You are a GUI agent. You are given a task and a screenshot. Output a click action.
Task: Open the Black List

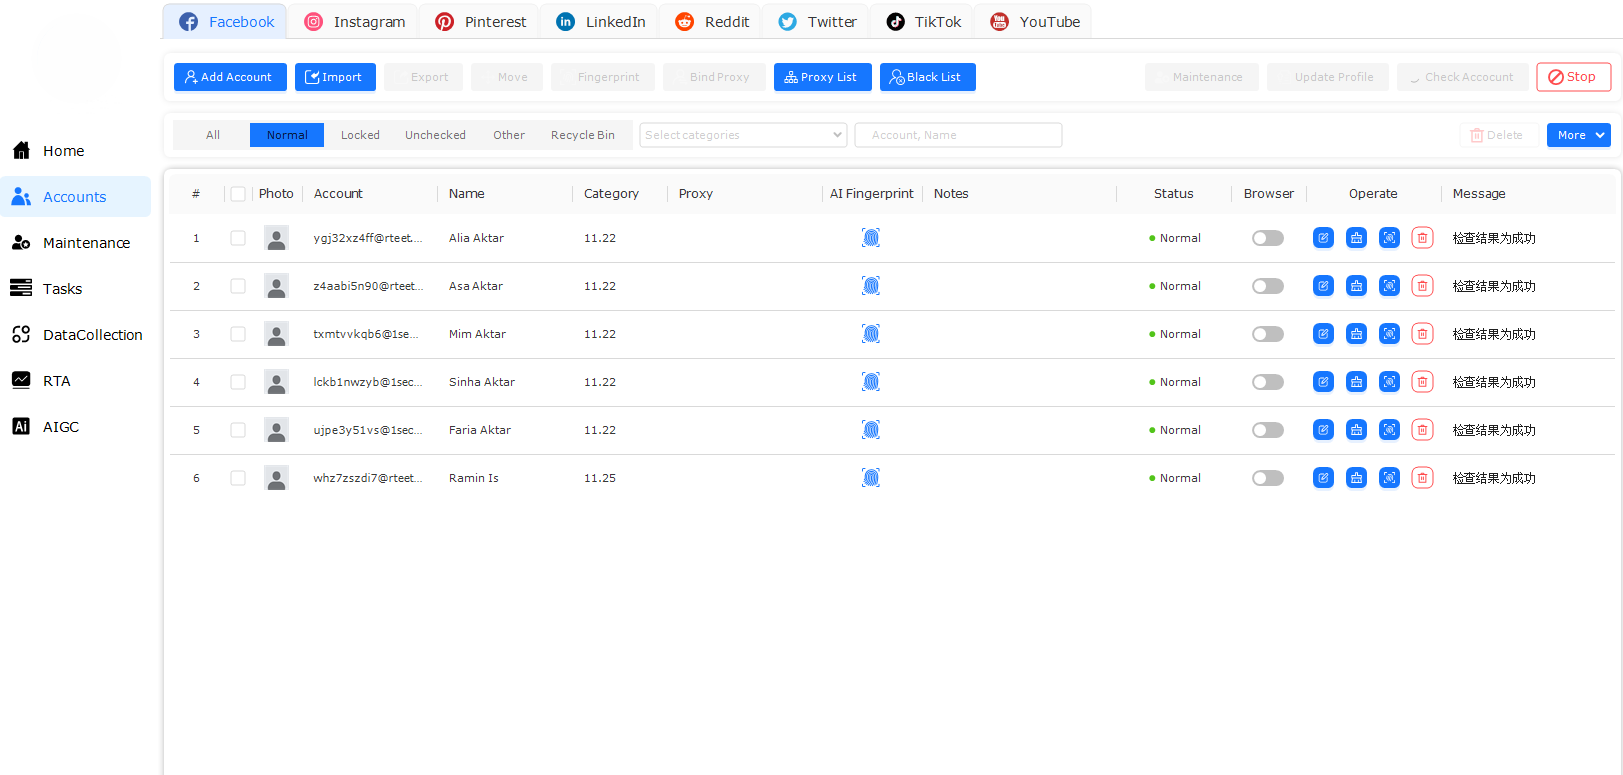(928, 77)
